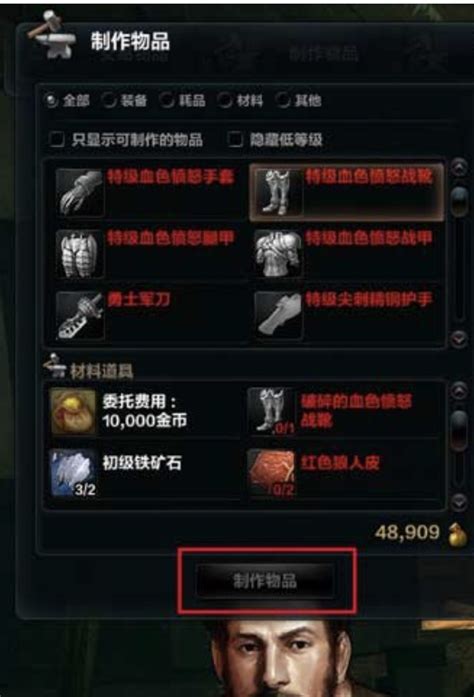Click the 破碎的血色愤怒战靴 material entry
This screenshot has height=697, width=474.
pyautogui.click(x=344, y=411)
